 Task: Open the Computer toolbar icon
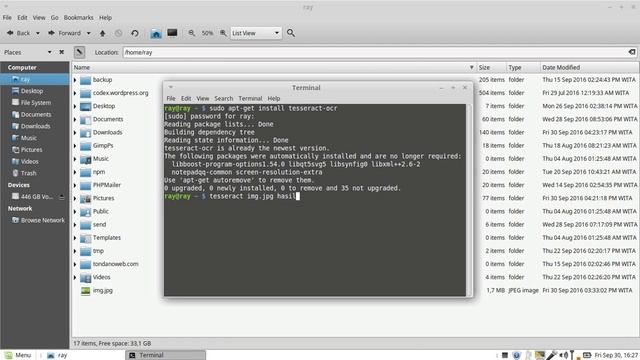[x=172, y=33]
